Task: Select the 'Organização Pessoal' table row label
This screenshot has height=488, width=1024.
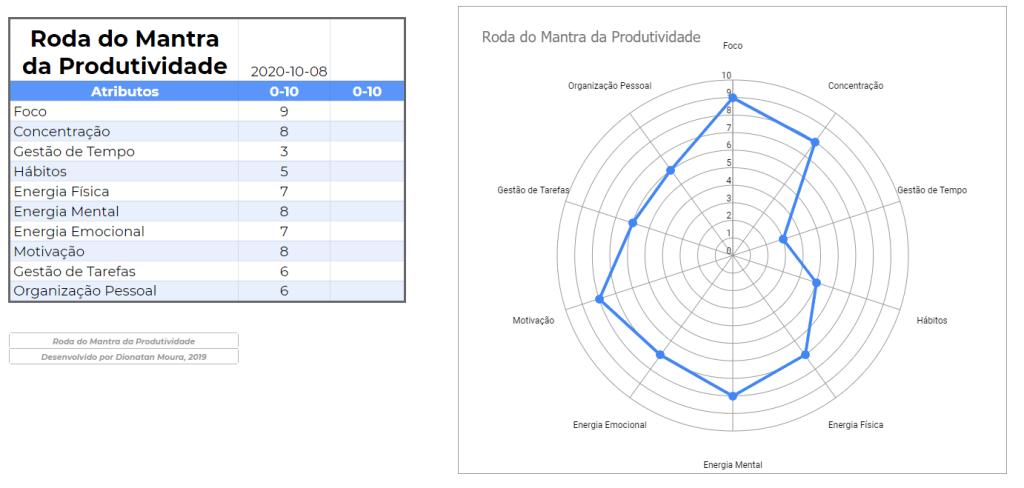Action: (85, 291)
